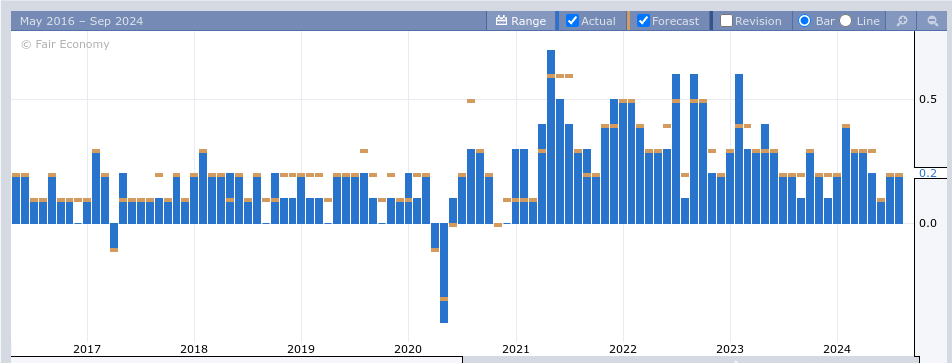Click the 0.2 current value label

(x=928, y=173)
